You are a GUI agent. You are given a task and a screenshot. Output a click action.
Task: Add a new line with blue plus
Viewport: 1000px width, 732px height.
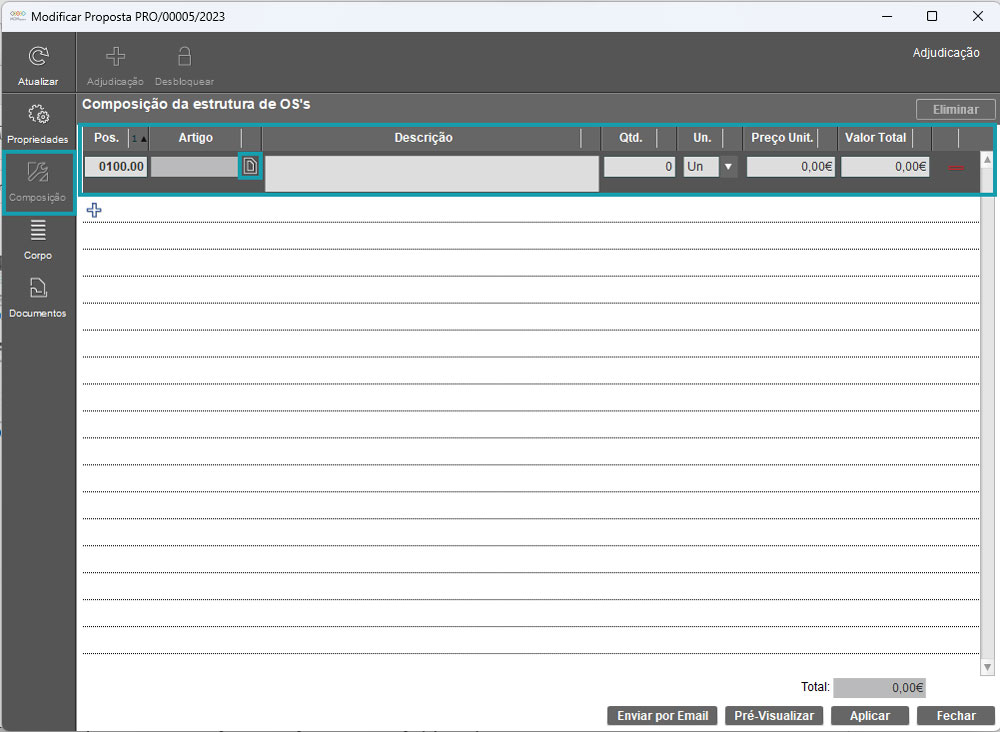tap(95, 210)
